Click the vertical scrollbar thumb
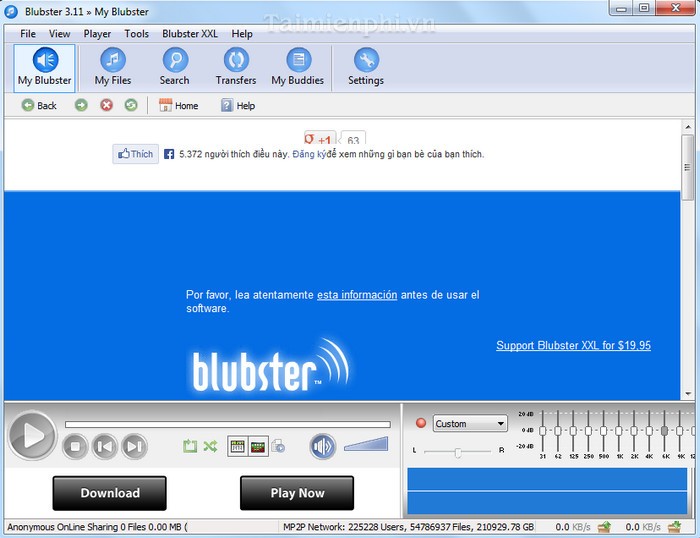 point(688,167)
